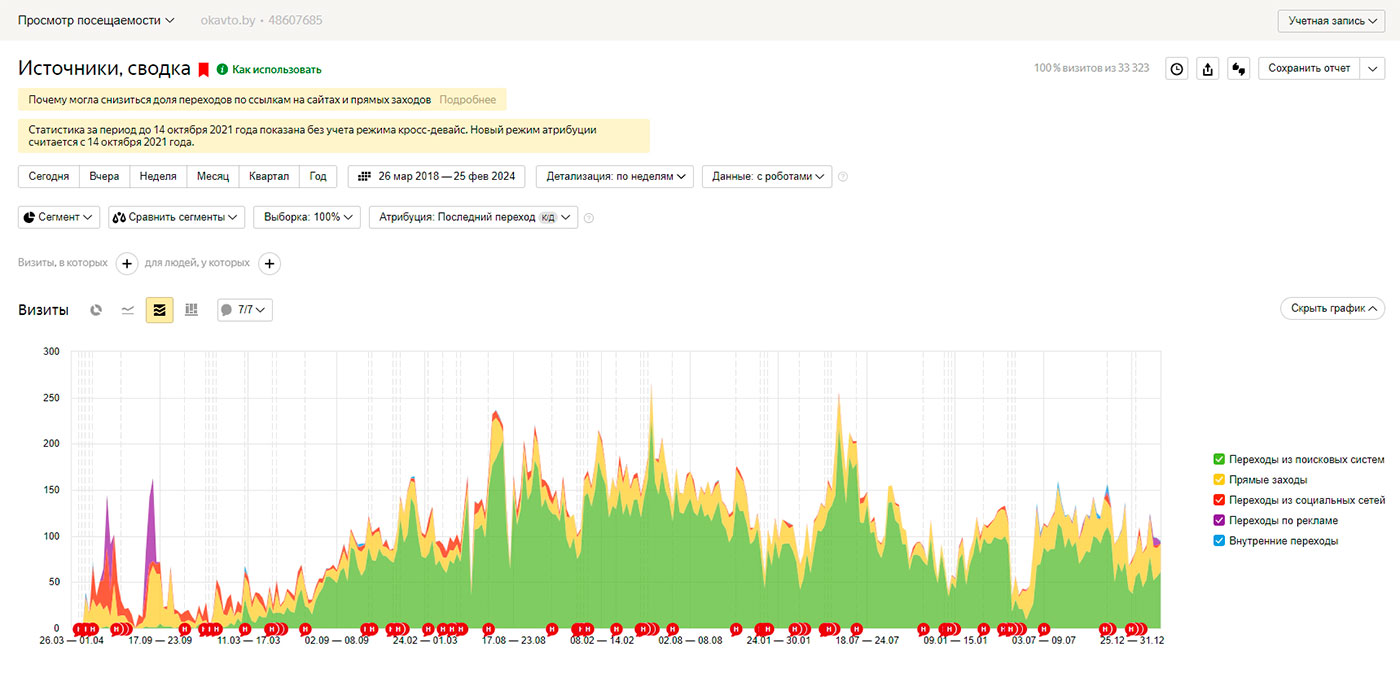Open Данные: с роботами dropdown

click(767, 176)
